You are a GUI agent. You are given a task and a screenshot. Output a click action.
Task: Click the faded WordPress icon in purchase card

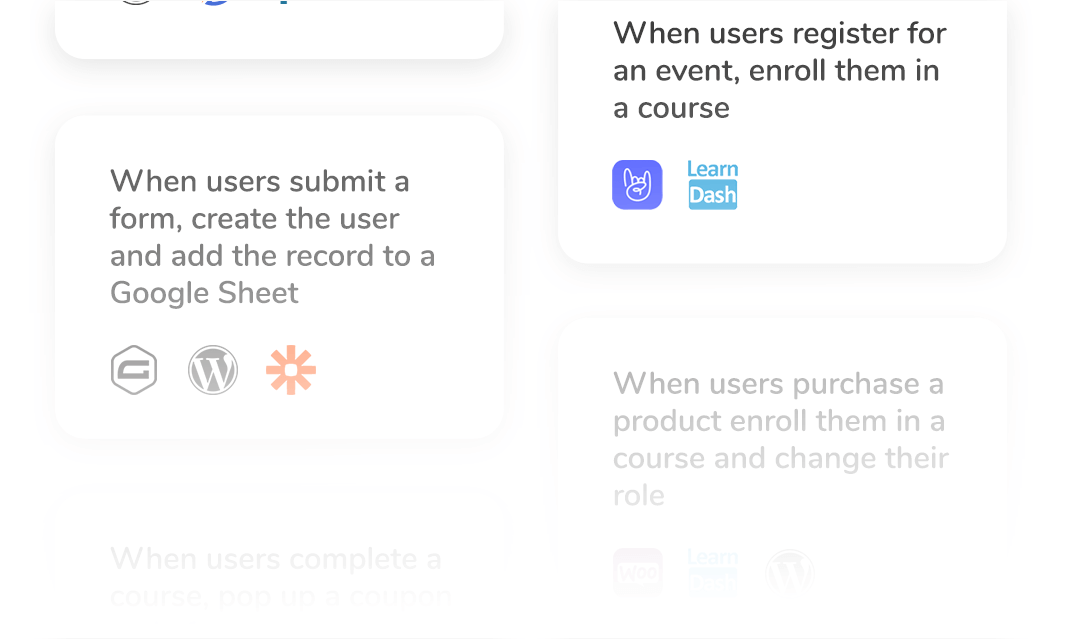[790, 573]
